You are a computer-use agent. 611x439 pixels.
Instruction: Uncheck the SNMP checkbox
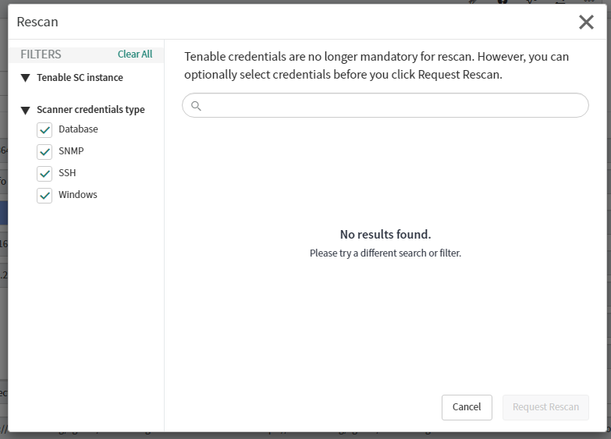tap(44, 152)
